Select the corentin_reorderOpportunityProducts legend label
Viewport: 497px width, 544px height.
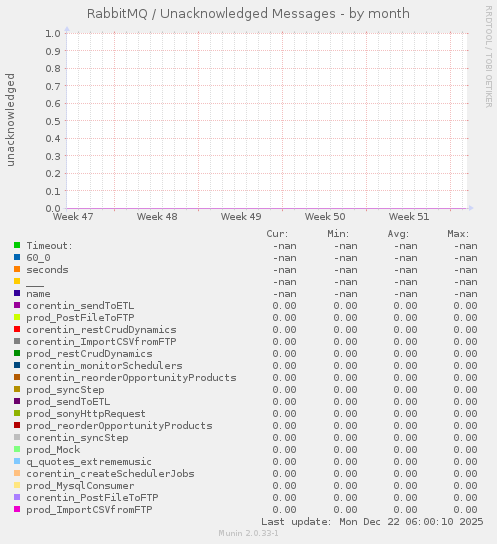(131, 378)
